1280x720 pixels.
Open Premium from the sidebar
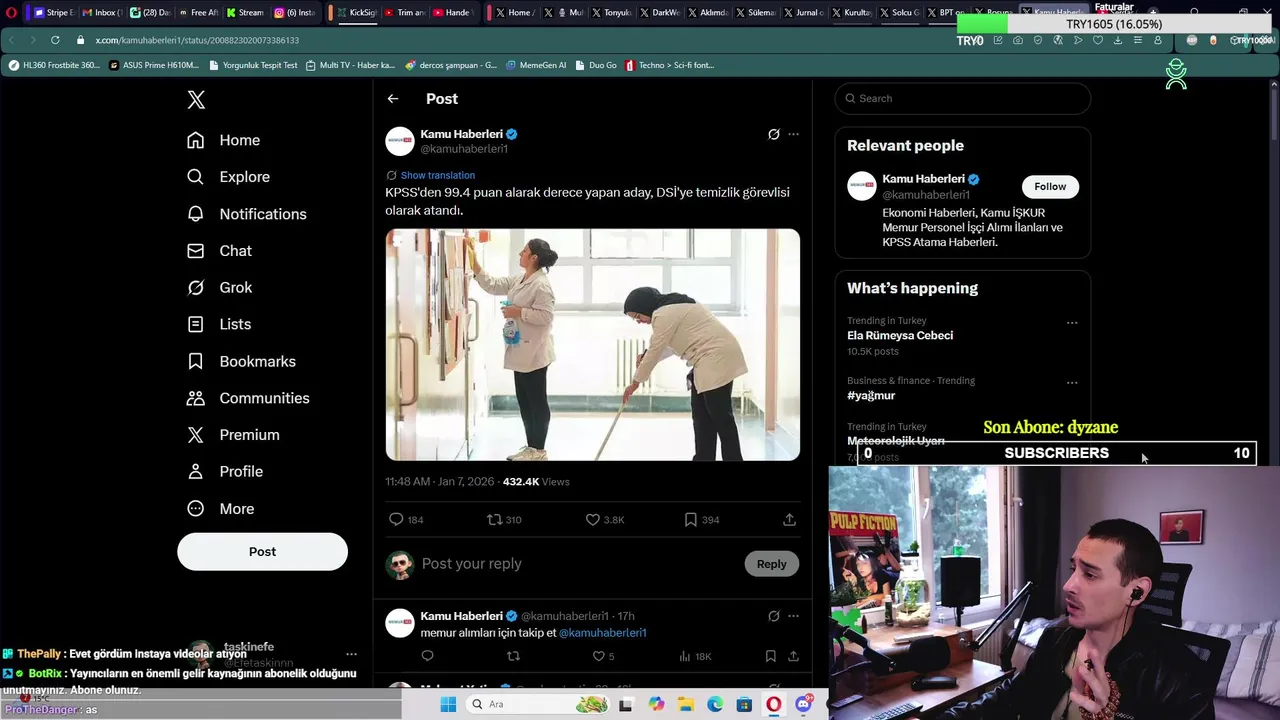pos(233,435)
